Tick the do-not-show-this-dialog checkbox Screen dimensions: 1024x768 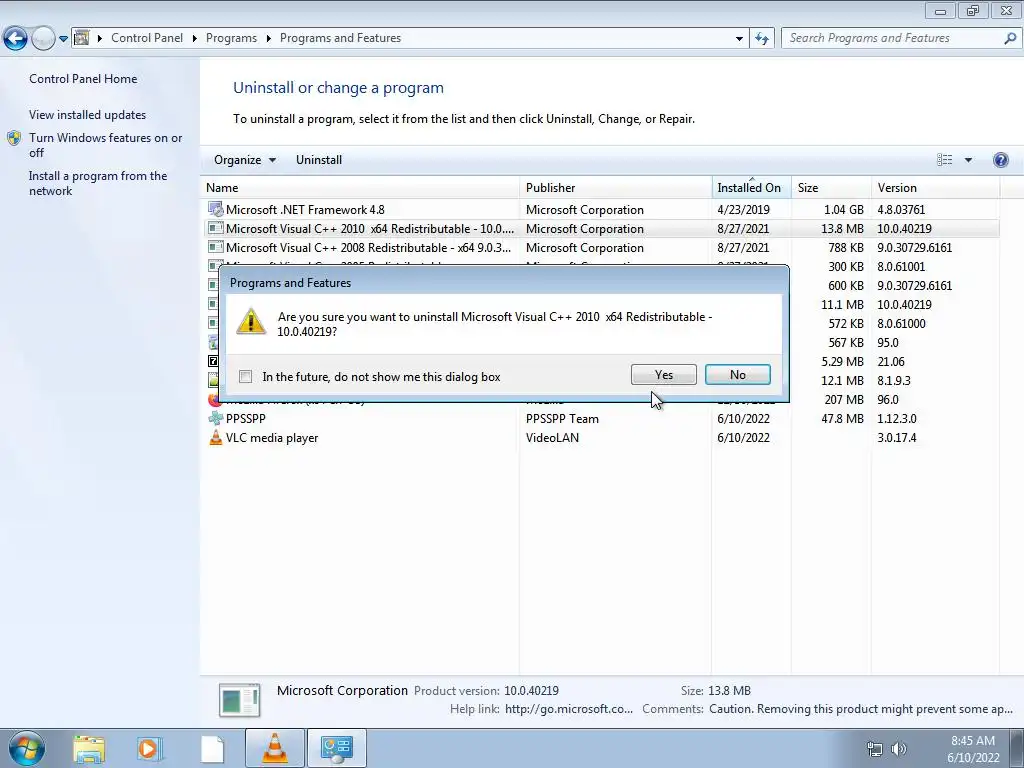coord(246,377)
